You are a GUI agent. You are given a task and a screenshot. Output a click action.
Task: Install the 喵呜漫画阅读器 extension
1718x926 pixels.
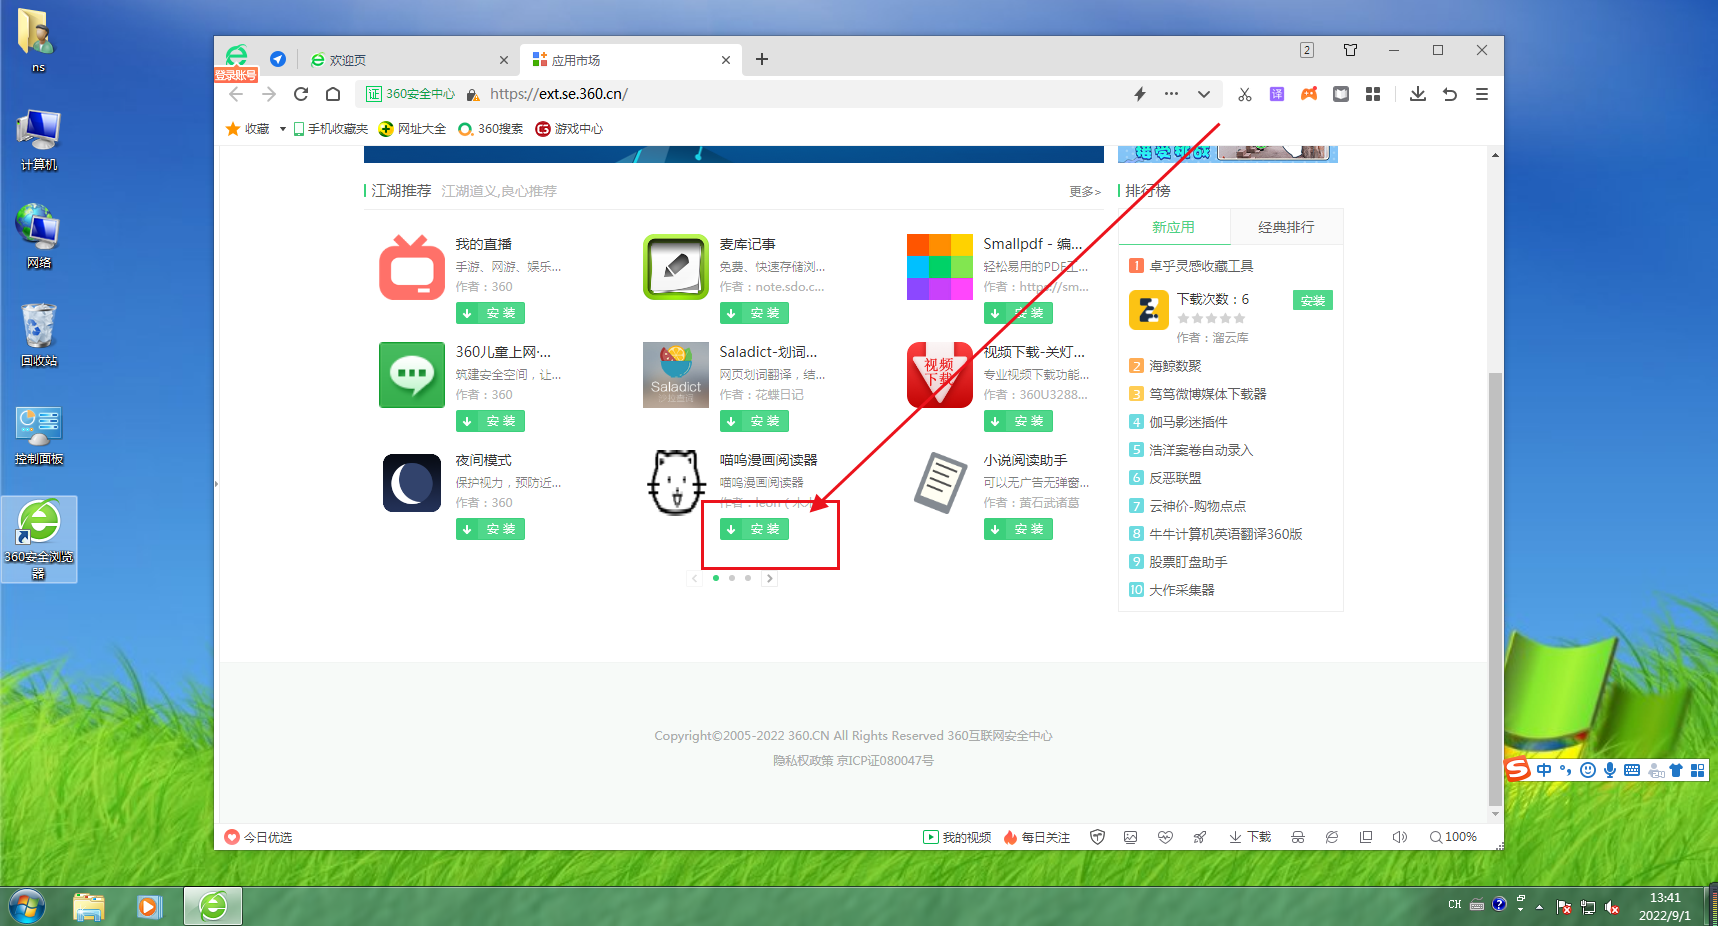coord(754,529)
